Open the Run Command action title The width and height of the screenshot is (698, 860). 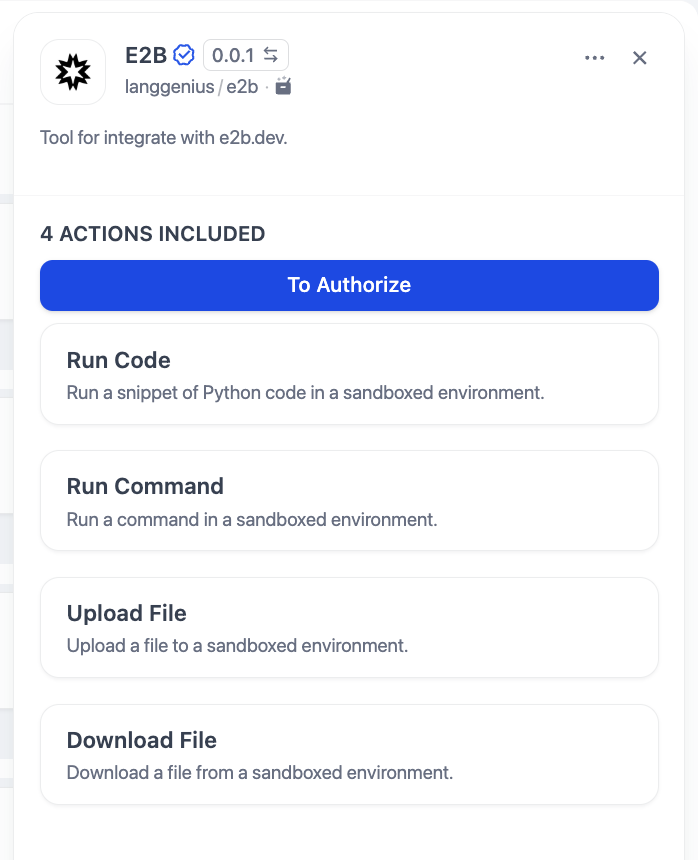145,486
